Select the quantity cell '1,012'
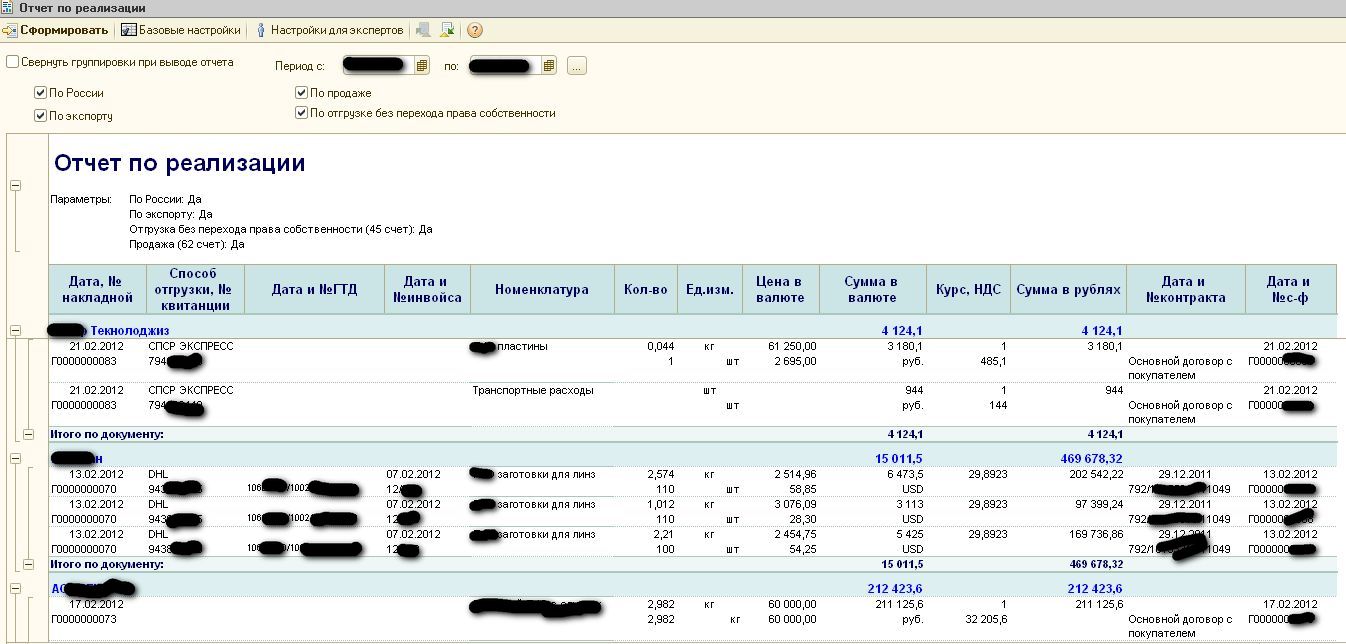Viewport: 1346px width, 644px height. click(661, 504)
